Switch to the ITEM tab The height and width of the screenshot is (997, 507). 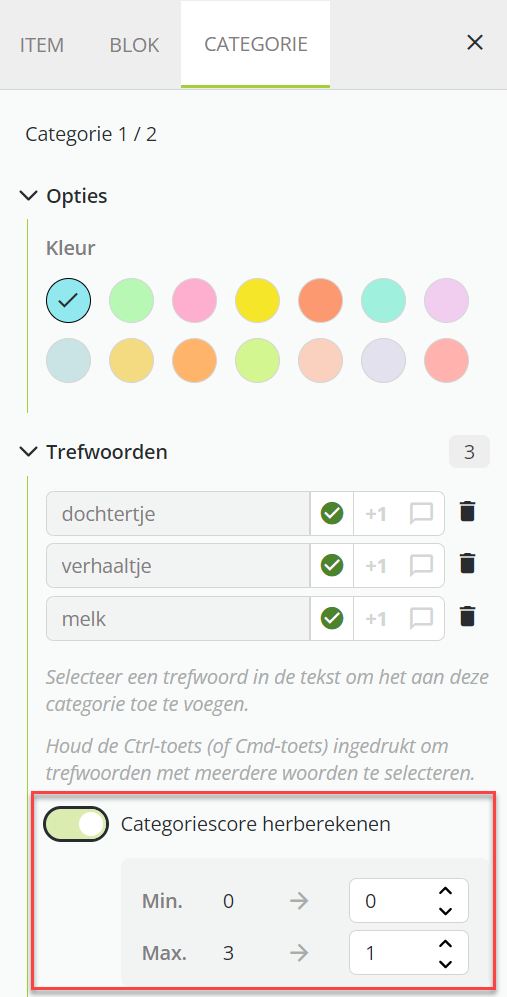pos(42,45)
